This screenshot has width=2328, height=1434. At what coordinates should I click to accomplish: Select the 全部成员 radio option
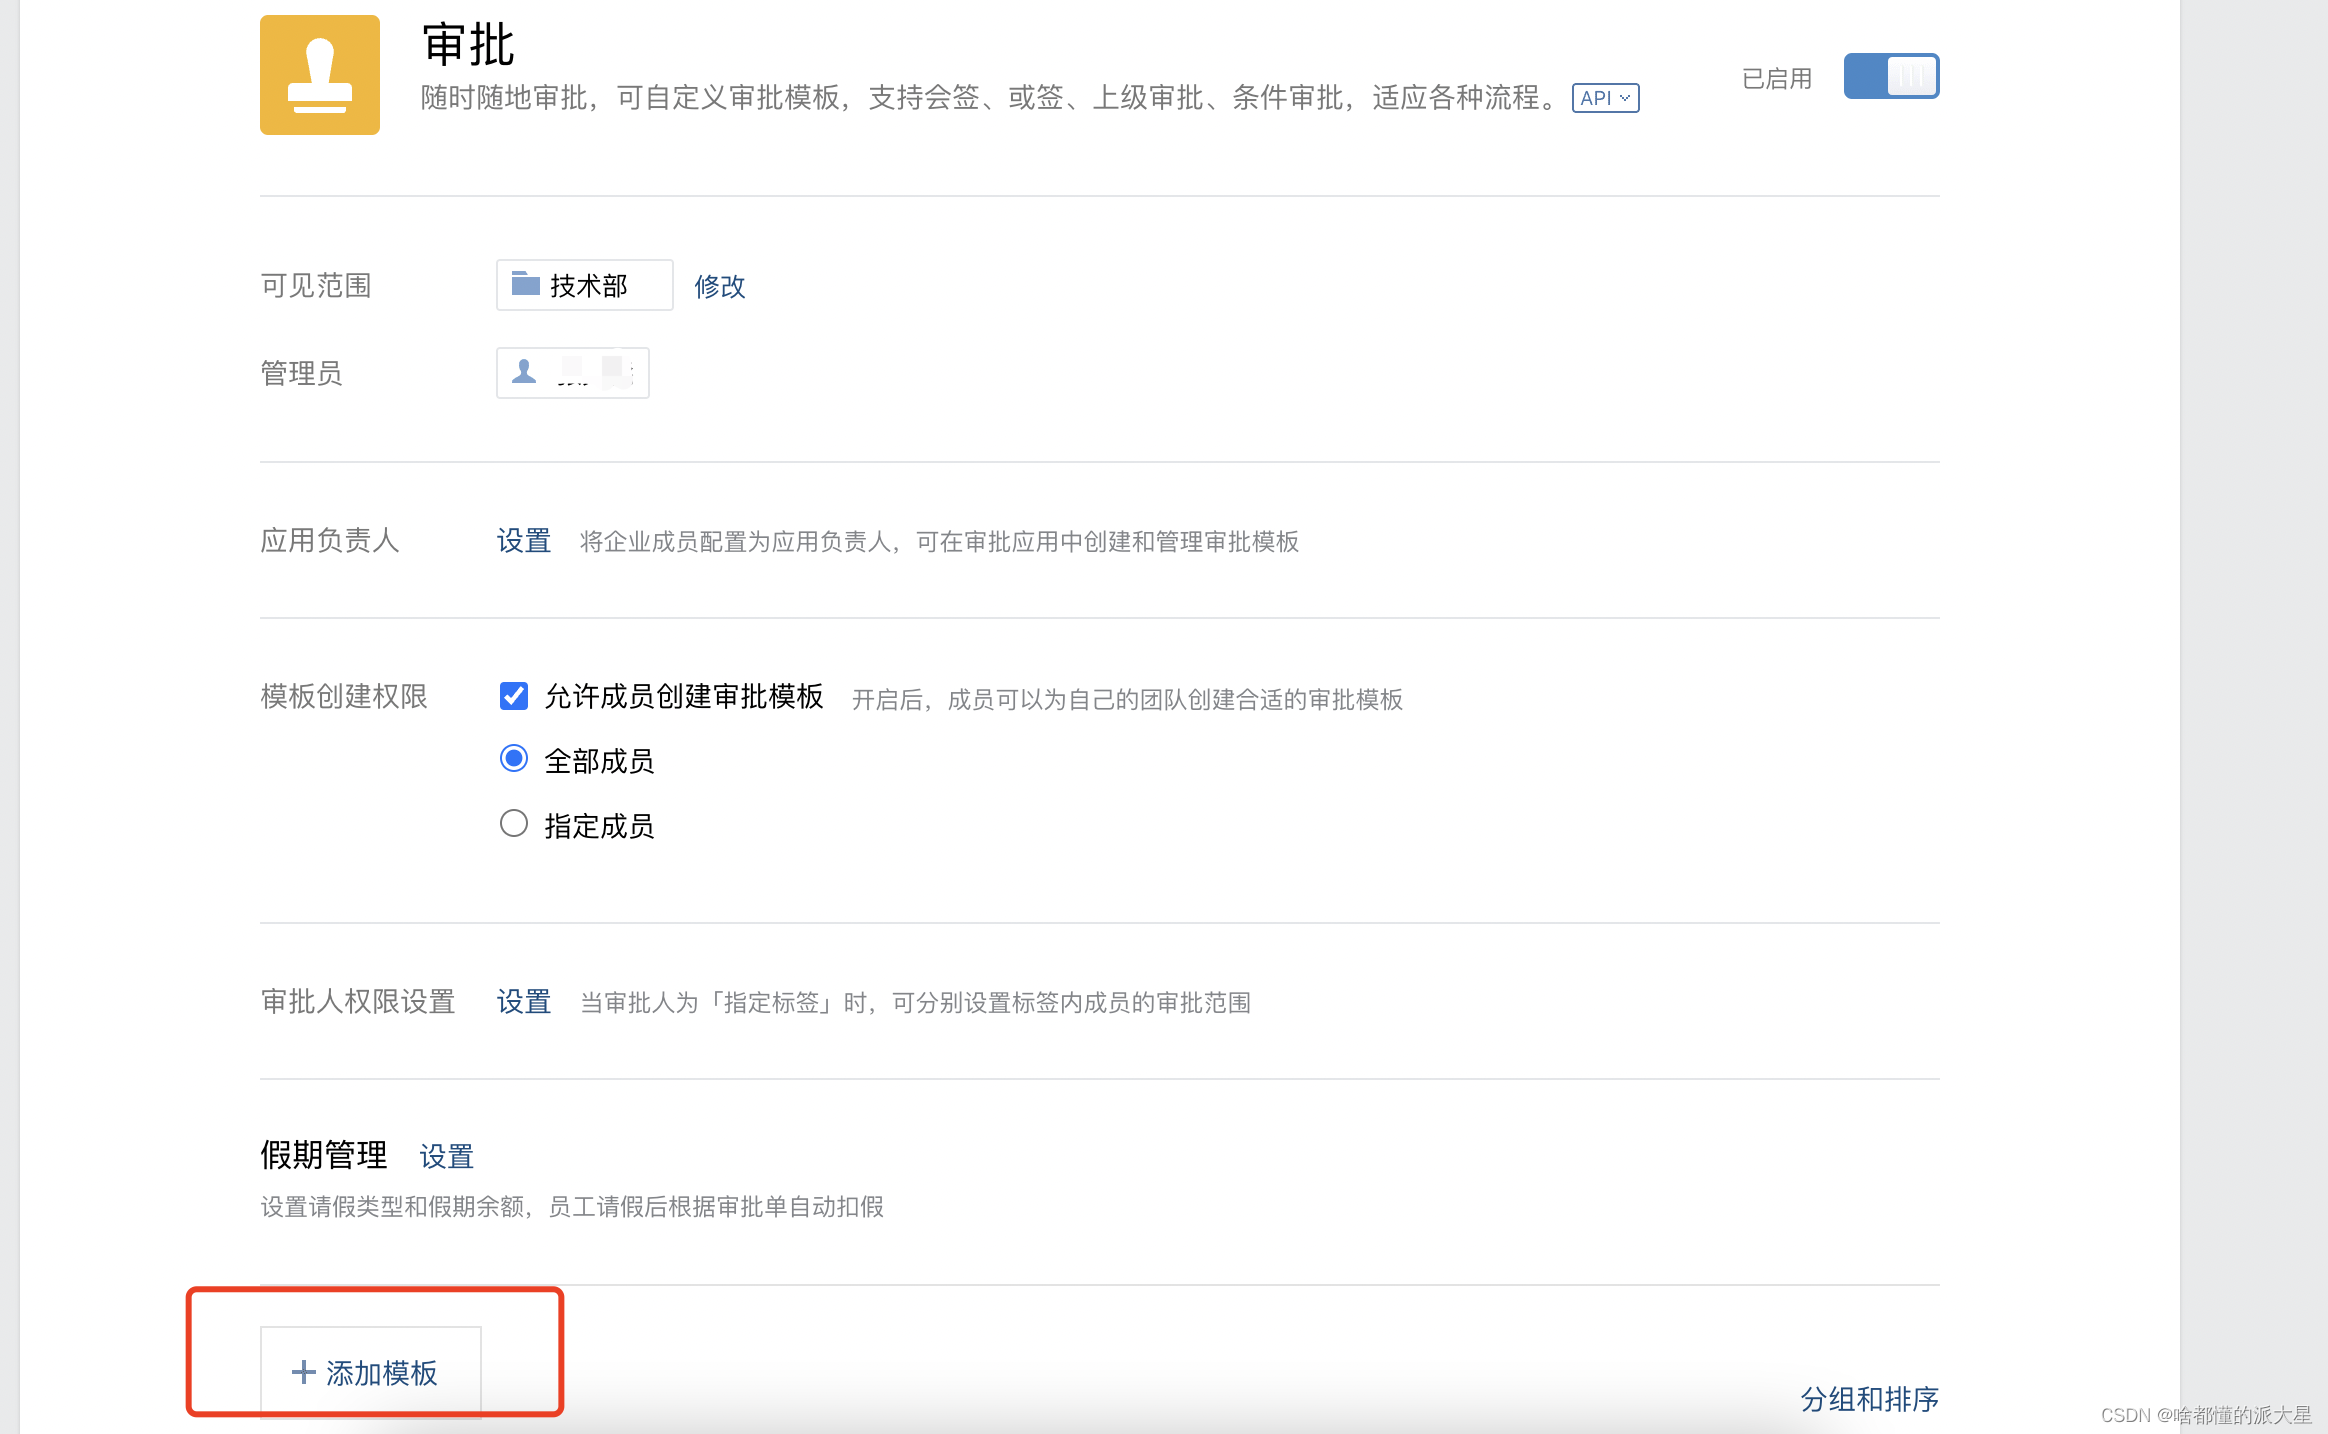click(514, 759)
